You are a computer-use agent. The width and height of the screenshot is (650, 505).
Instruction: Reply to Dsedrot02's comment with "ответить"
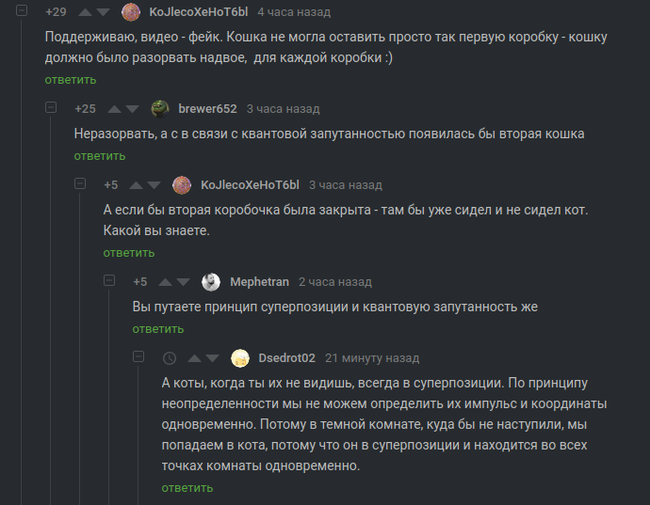(x=187, y=488)
